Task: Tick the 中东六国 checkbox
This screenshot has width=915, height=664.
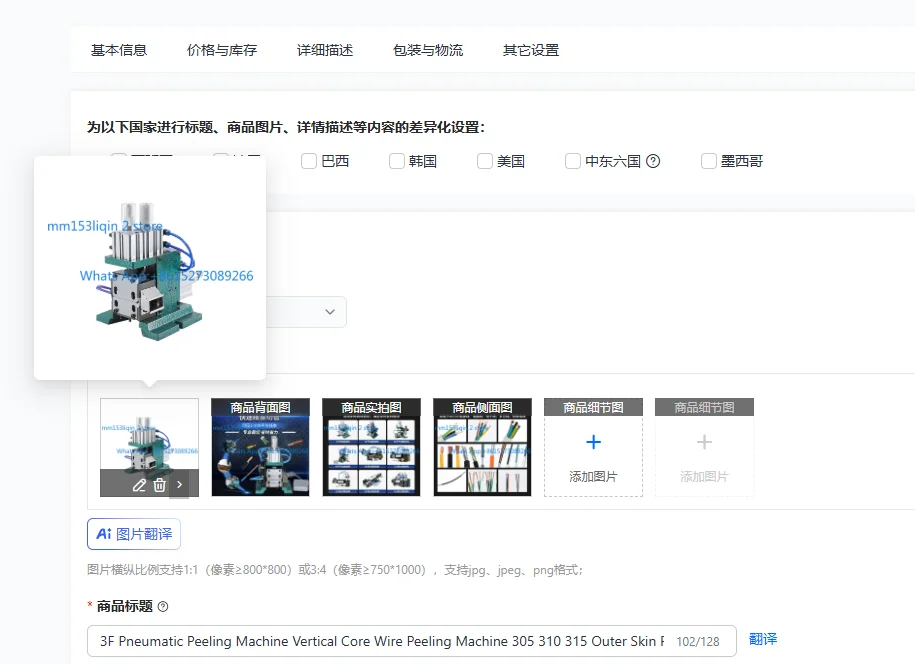Action: [573, 161]
